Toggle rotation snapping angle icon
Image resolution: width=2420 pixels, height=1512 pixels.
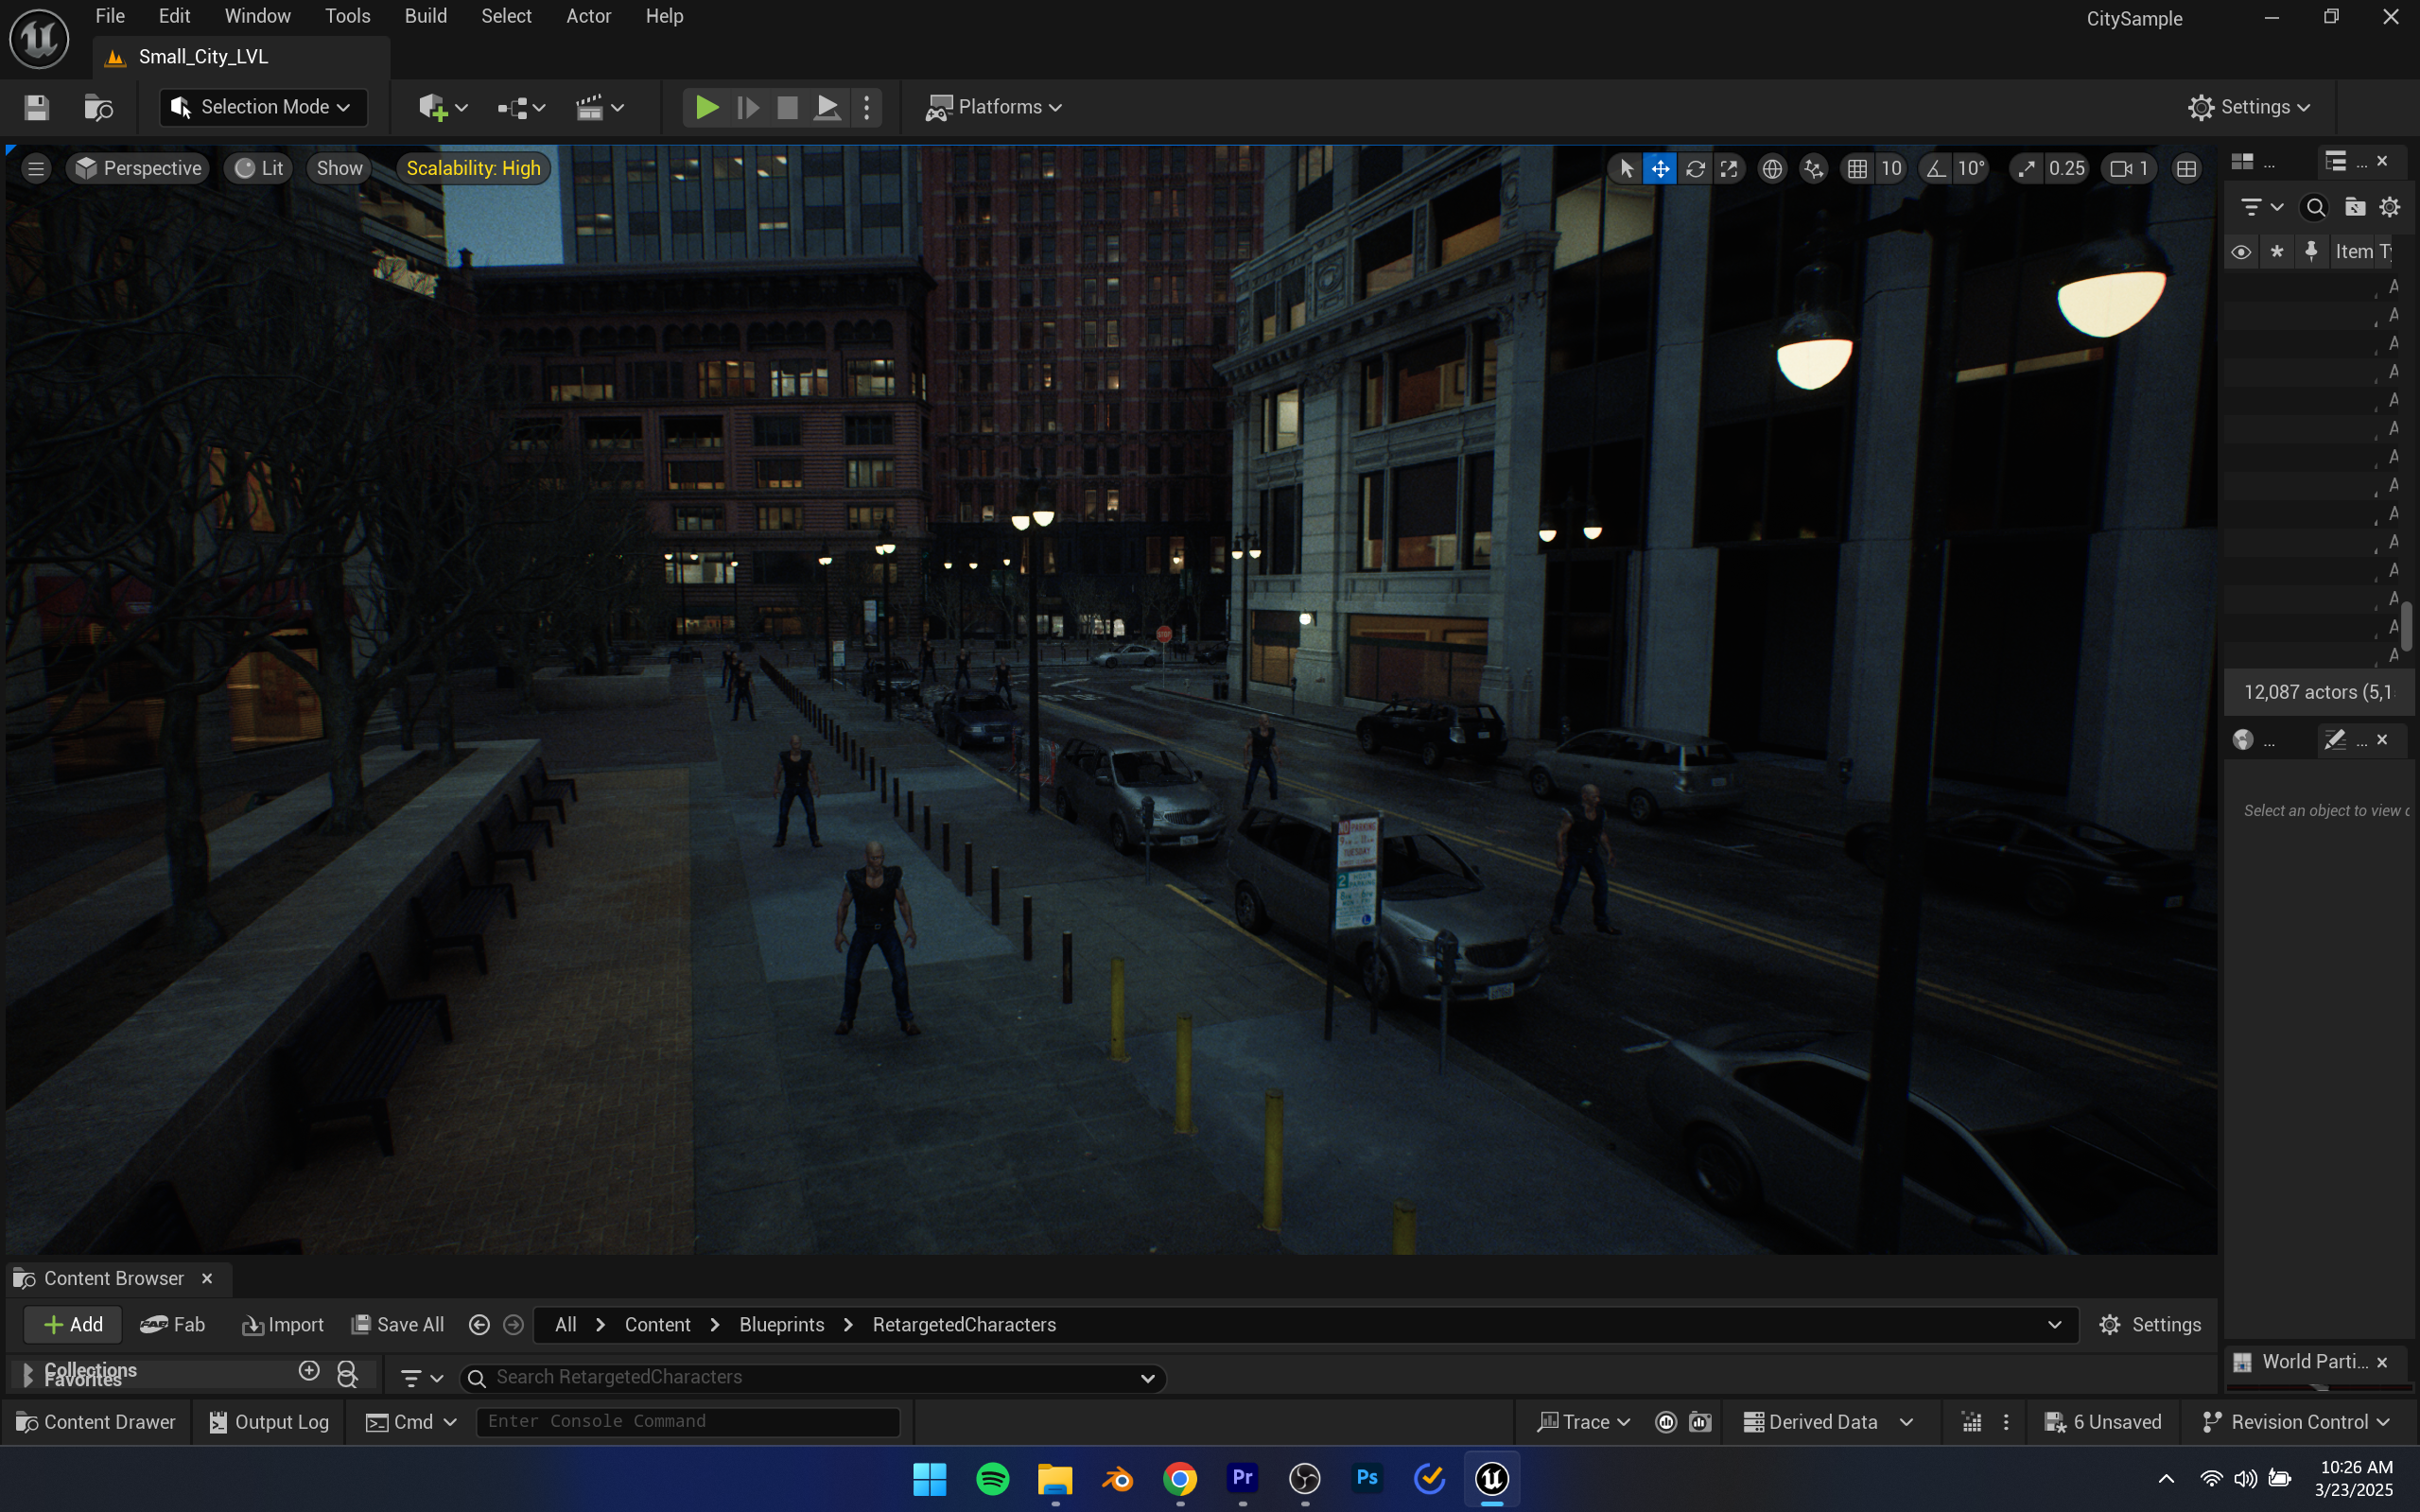[x=1936, y=169]
